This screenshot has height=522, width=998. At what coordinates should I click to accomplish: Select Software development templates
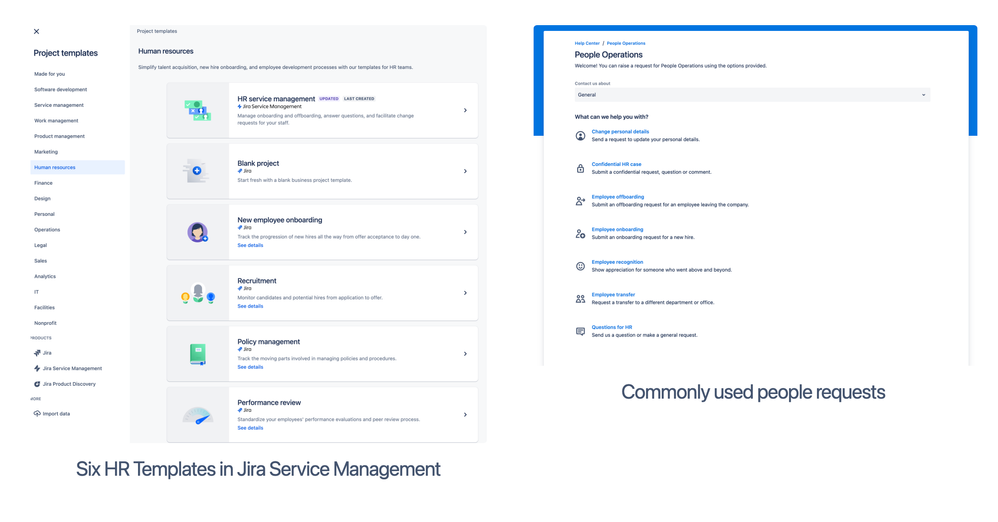click(60, 90)
